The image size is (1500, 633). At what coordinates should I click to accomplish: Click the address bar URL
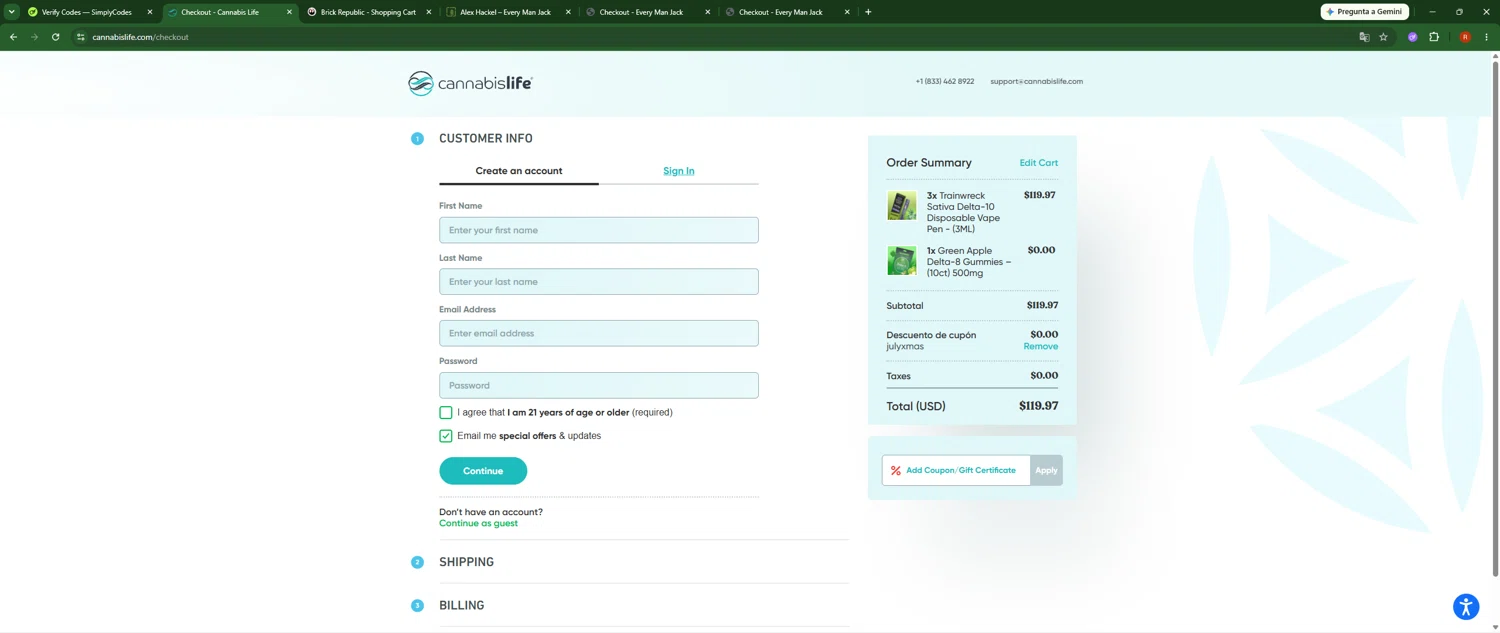point(140,37)
